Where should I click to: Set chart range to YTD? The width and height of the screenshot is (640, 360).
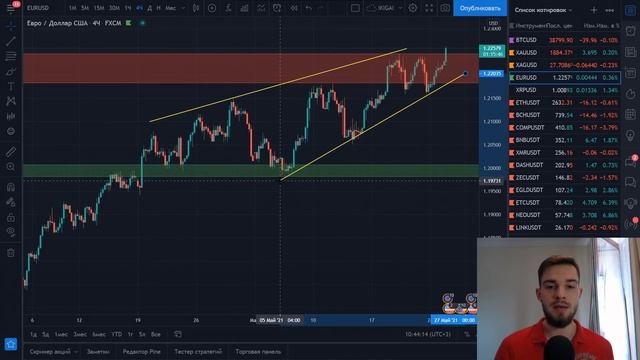[x=117, y=334]
